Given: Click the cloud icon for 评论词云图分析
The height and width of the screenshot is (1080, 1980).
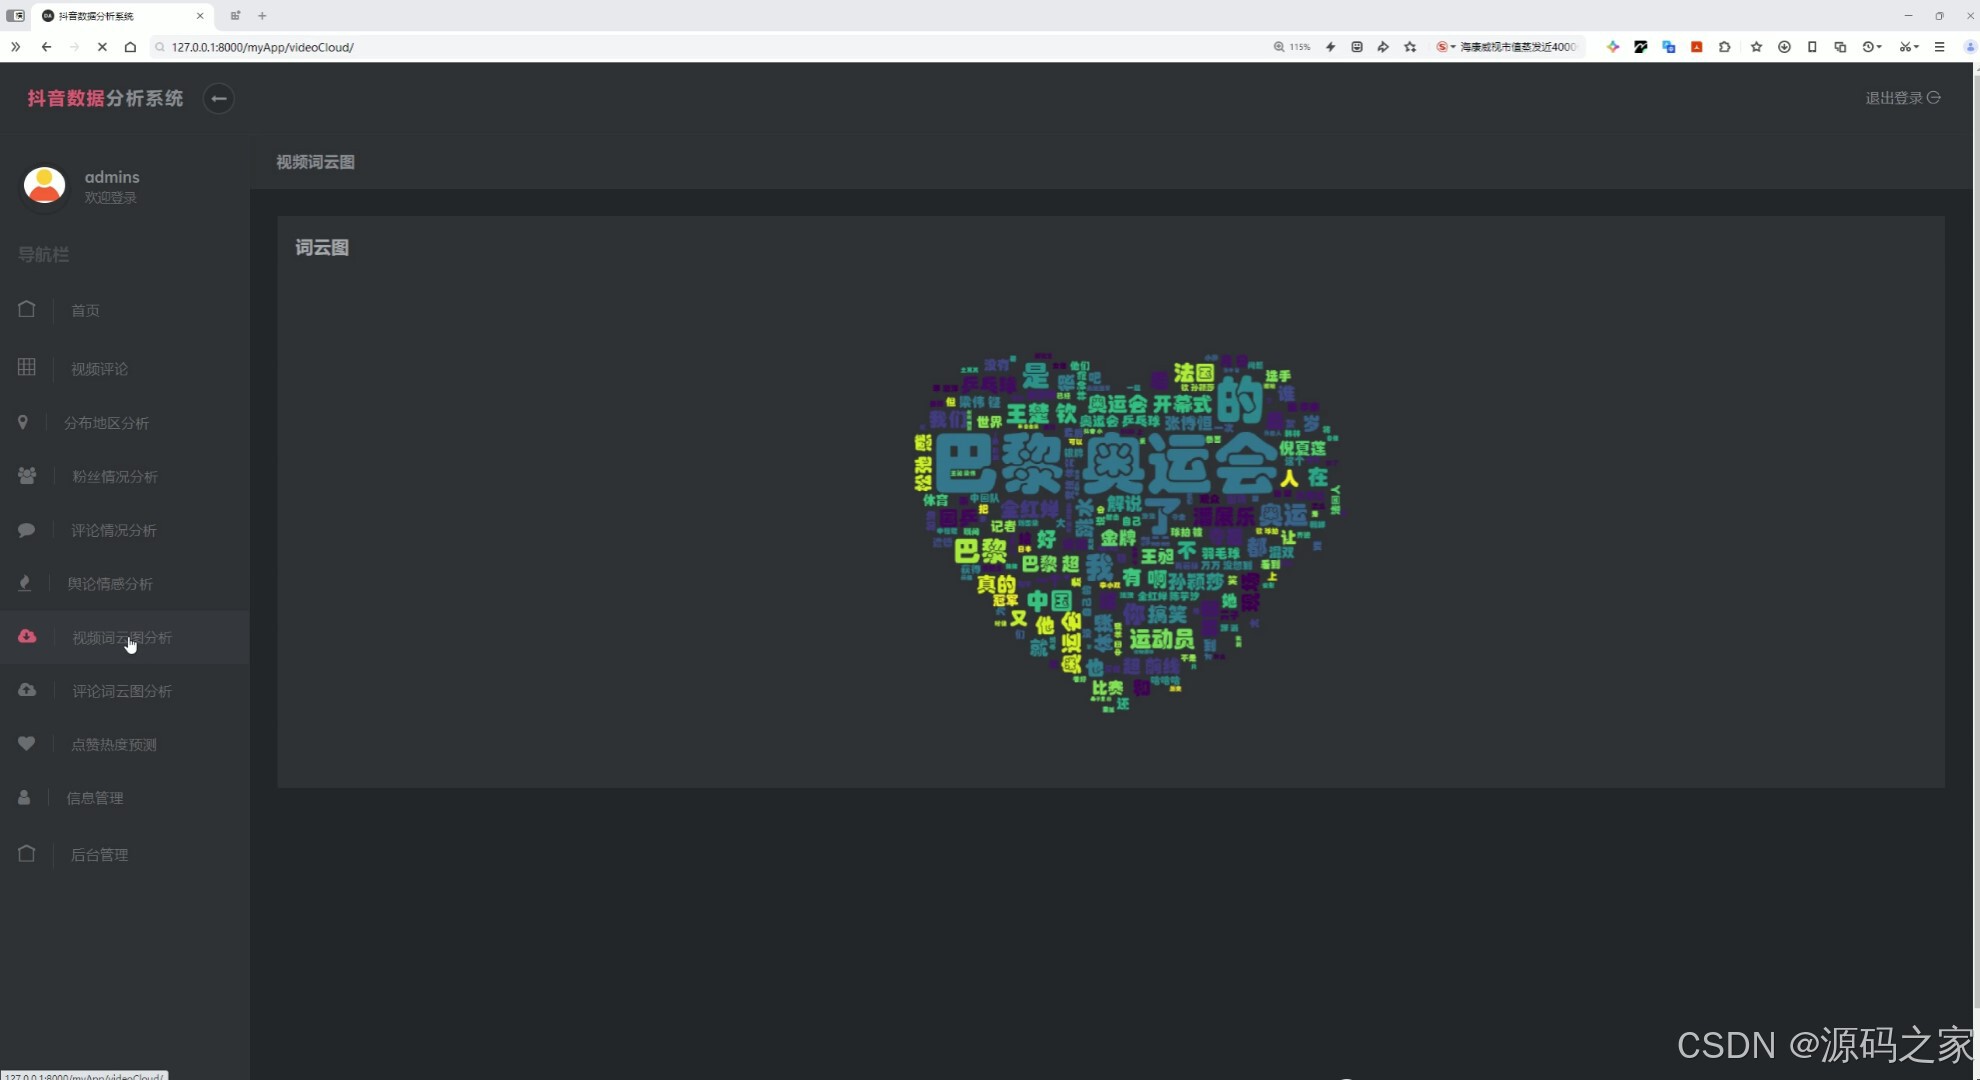Looking at the screenshot, I should point(27,690).
